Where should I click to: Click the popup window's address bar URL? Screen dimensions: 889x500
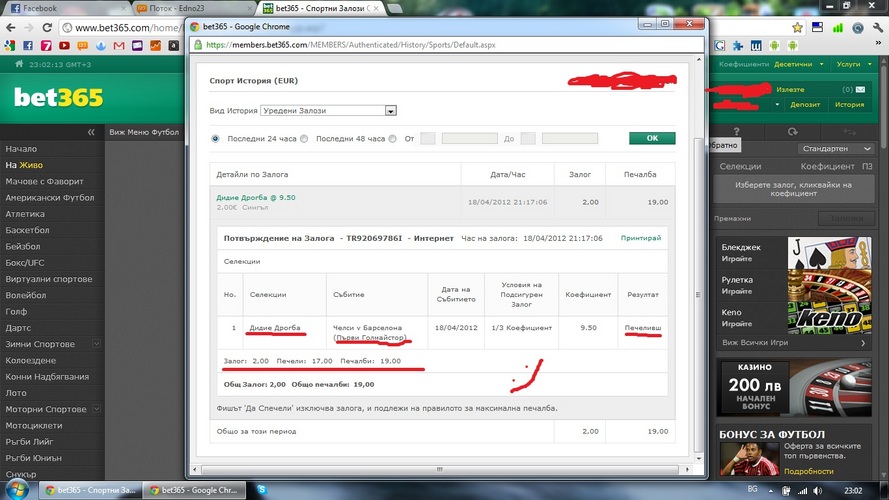[350, 45]
